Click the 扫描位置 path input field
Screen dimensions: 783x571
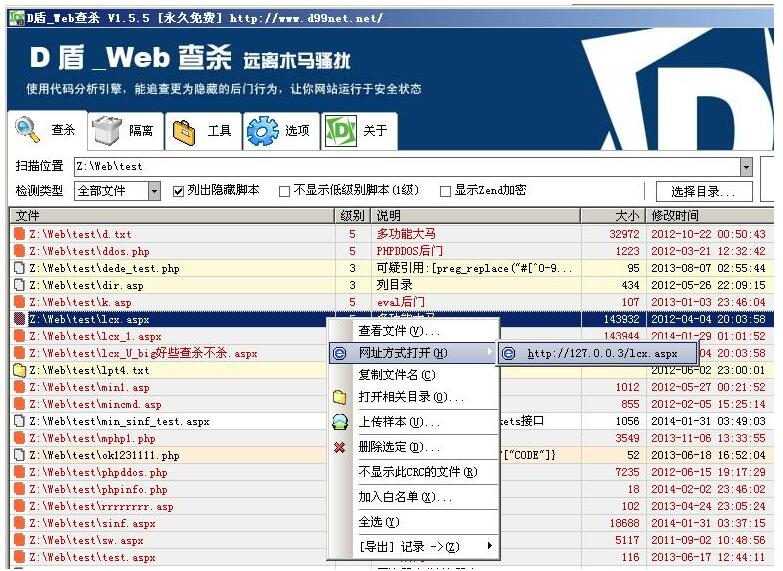pos(407,167)
